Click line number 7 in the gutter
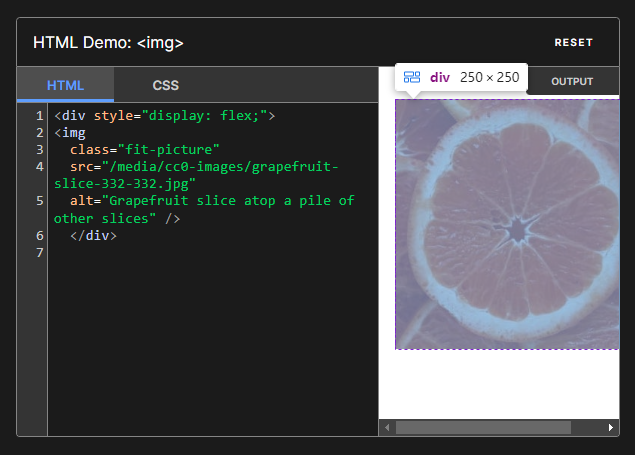635x455 pixels. (x=38, y=252)
